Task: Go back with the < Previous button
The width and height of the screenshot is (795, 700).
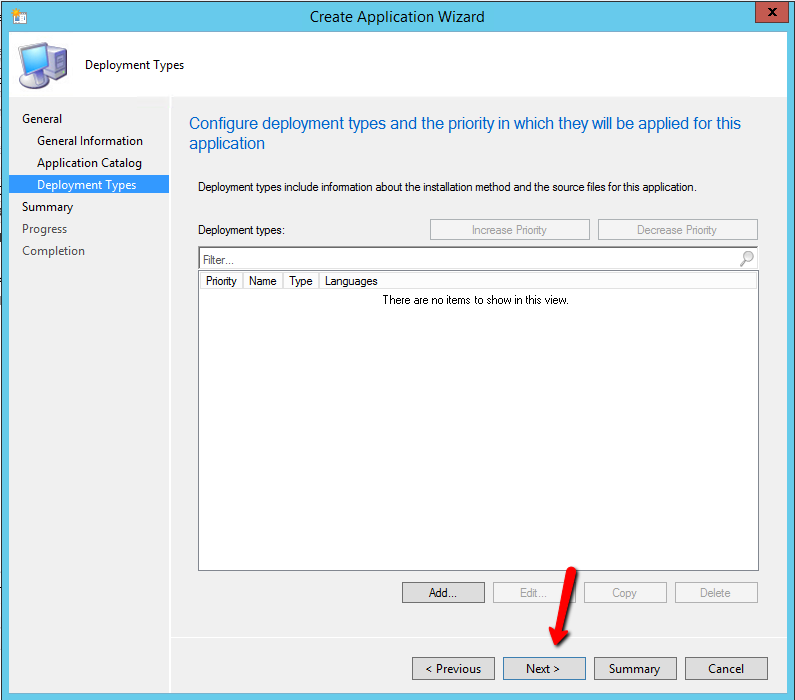Action: click(453, 669)
